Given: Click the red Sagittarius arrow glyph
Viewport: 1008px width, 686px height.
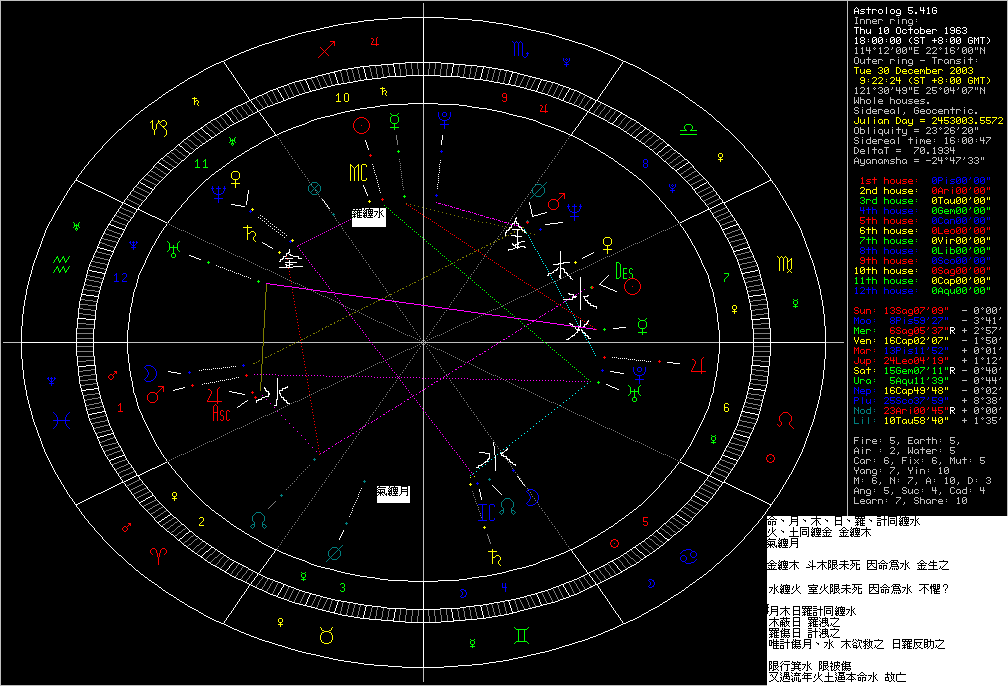Looking at the screenshot, I should [x=326, y=50].
